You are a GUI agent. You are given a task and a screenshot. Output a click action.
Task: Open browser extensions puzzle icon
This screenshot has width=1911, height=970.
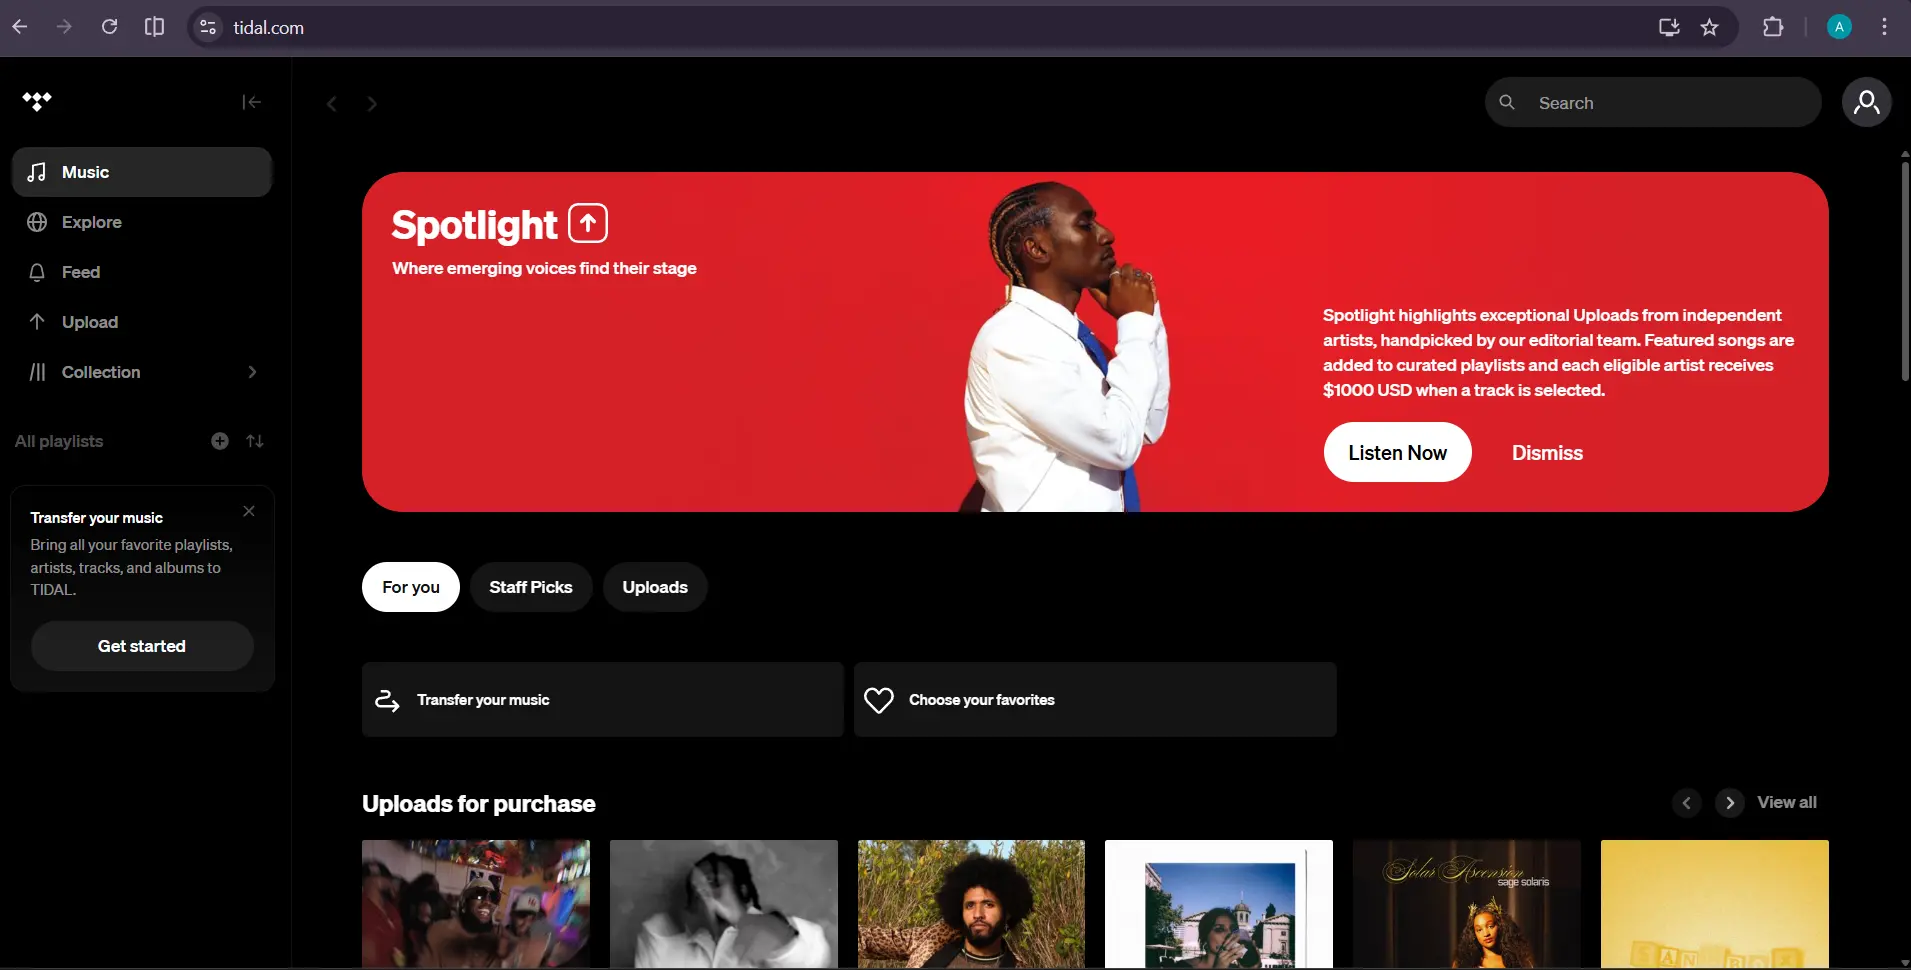pyautogui.click(x=1773, y=27)
